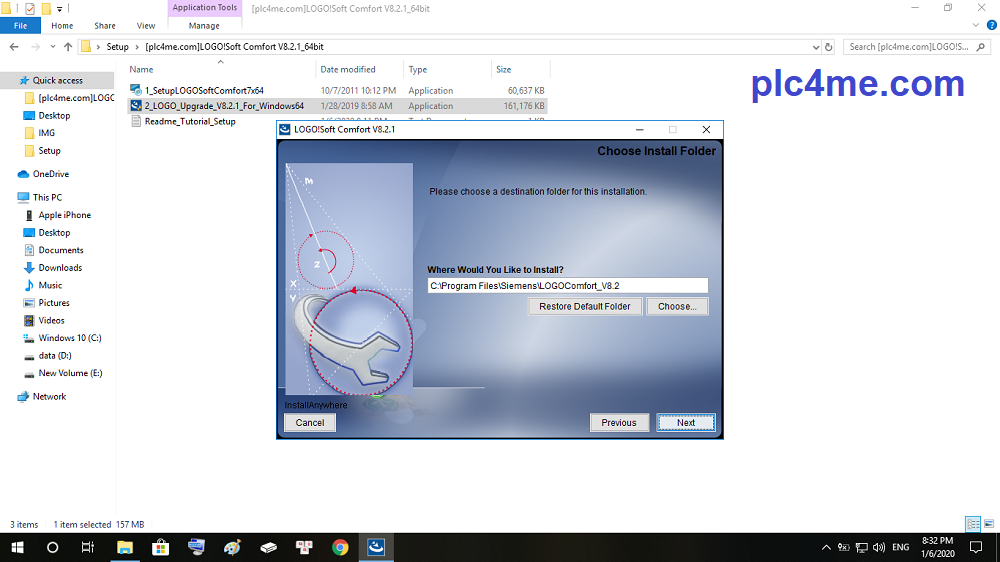
Task: Click the Up one level arrow
Action: tap(68, 46)
